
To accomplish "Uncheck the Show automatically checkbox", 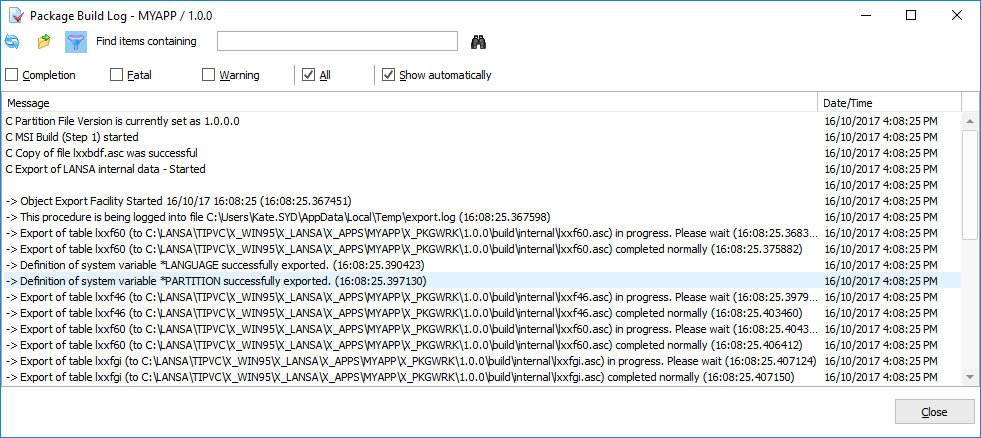I will [388, 75].
